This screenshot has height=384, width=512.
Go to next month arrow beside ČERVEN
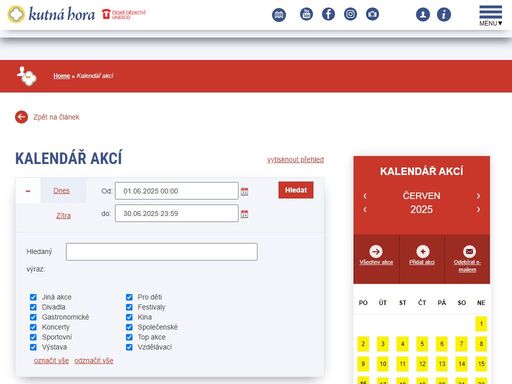tap(478, 196)
